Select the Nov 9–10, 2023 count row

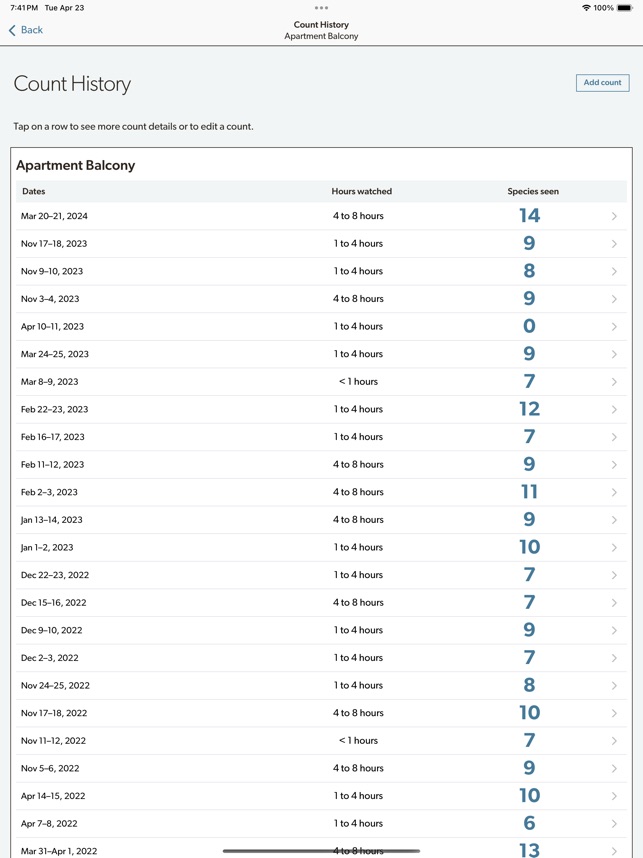[321, 271]
